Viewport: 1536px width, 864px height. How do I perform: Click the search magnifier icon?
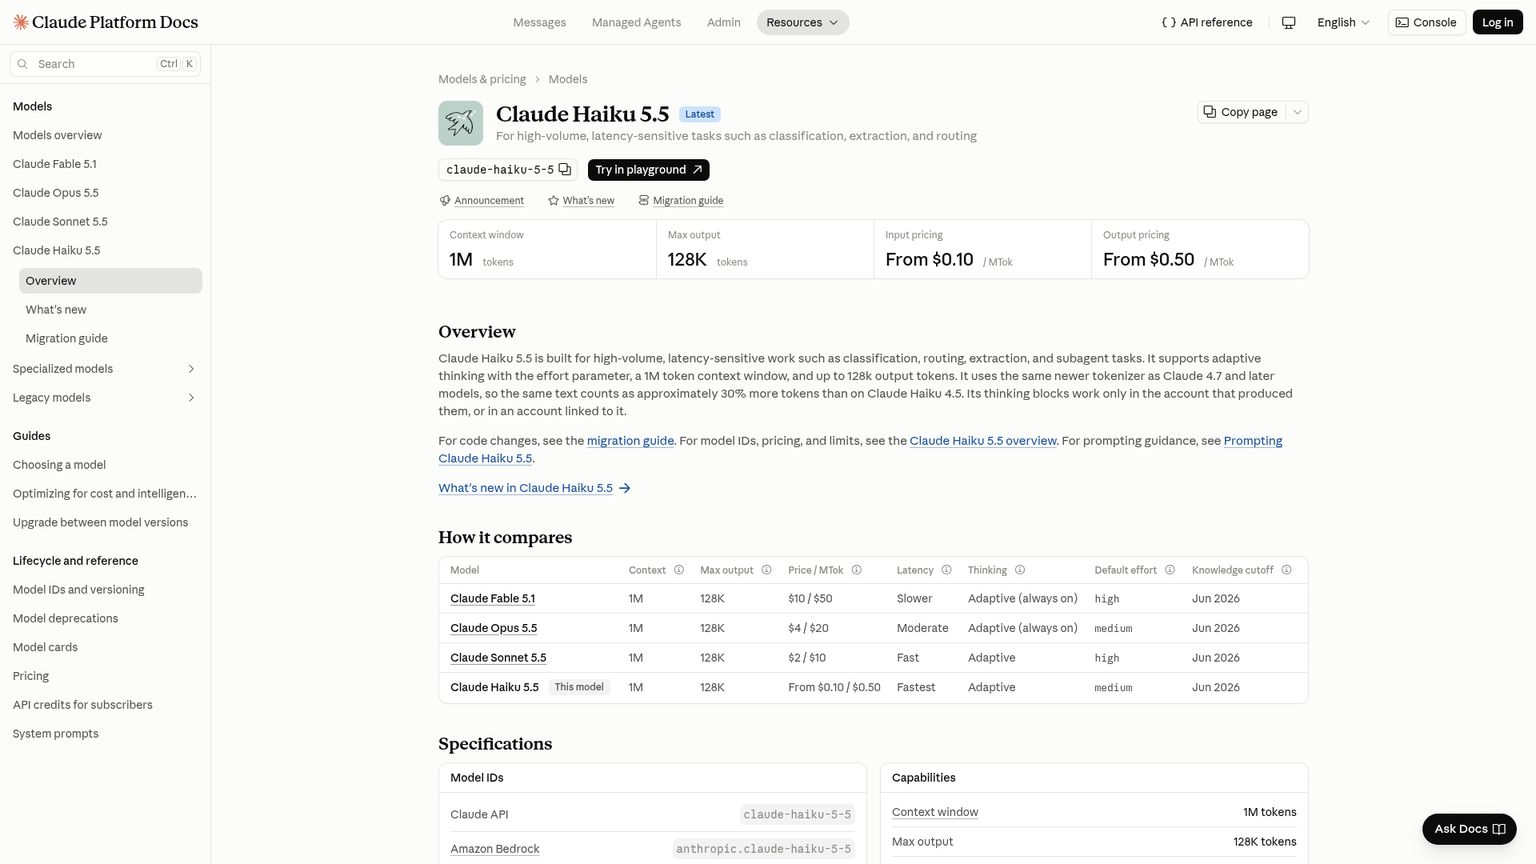tap(23, 64)
